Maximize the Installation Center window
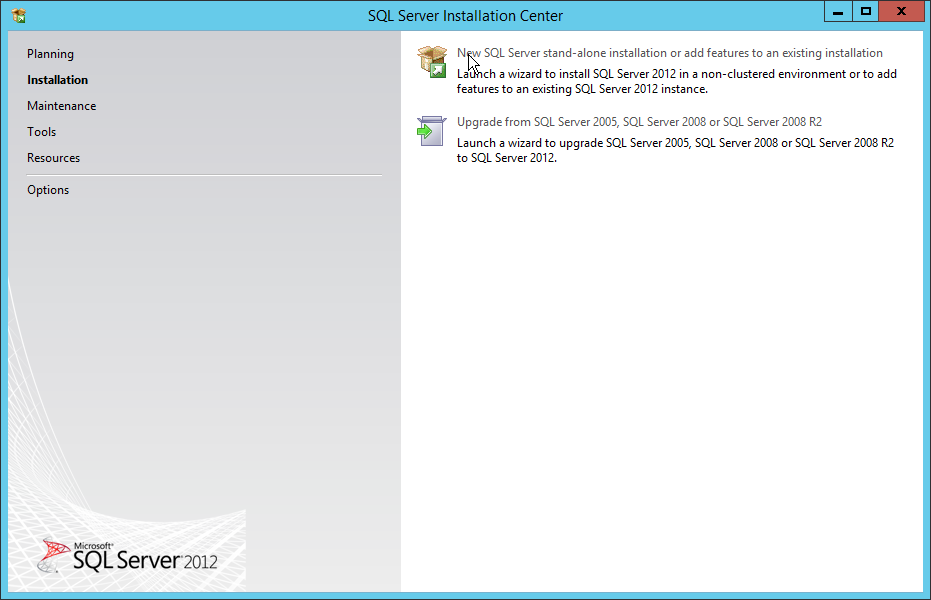931x600 pixels. click(x=866, y=12)
